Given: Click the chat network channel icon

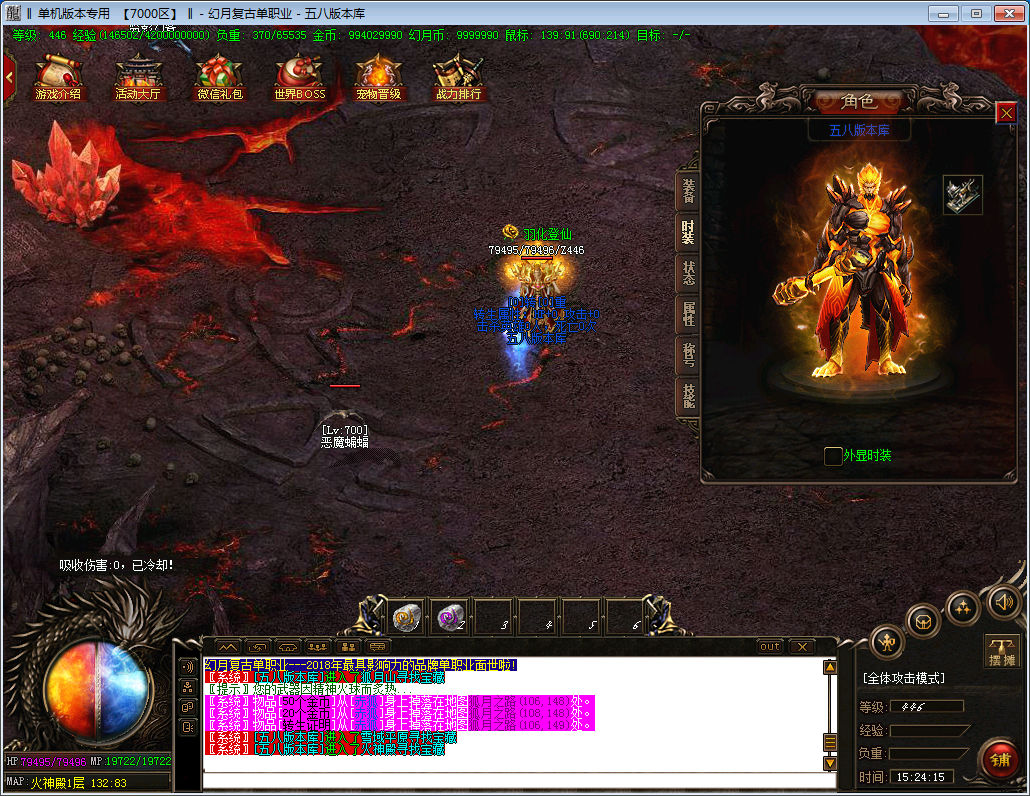Looking at the screenshot, I should (188, 687).
